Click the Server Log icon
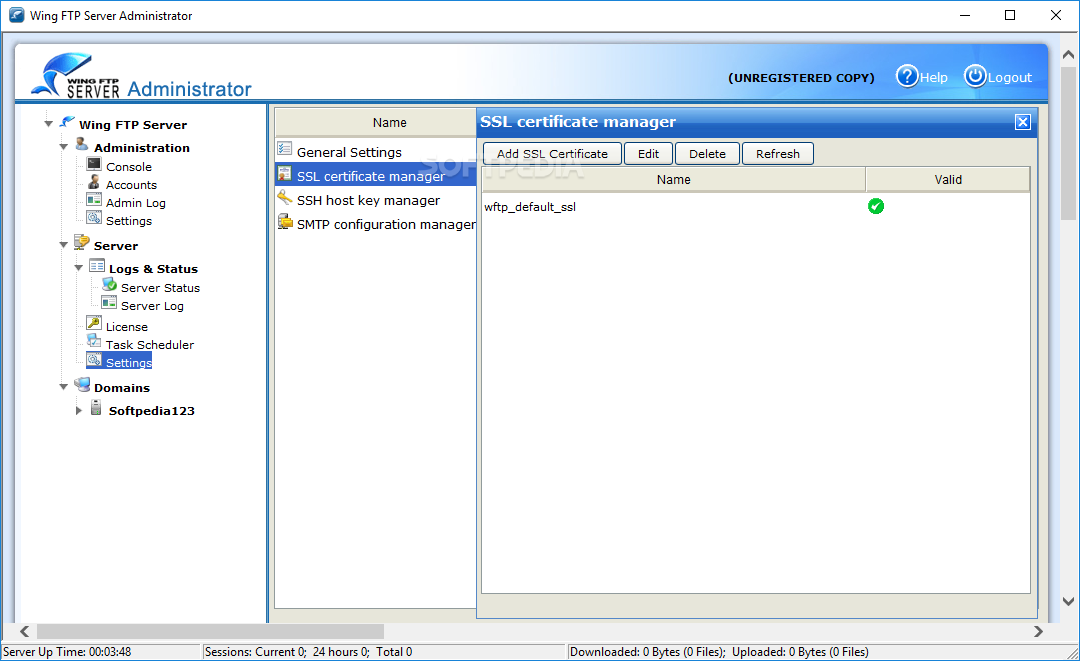Image resolution: width=1080 pixels, height=661 pixels. tap(110, 302)
